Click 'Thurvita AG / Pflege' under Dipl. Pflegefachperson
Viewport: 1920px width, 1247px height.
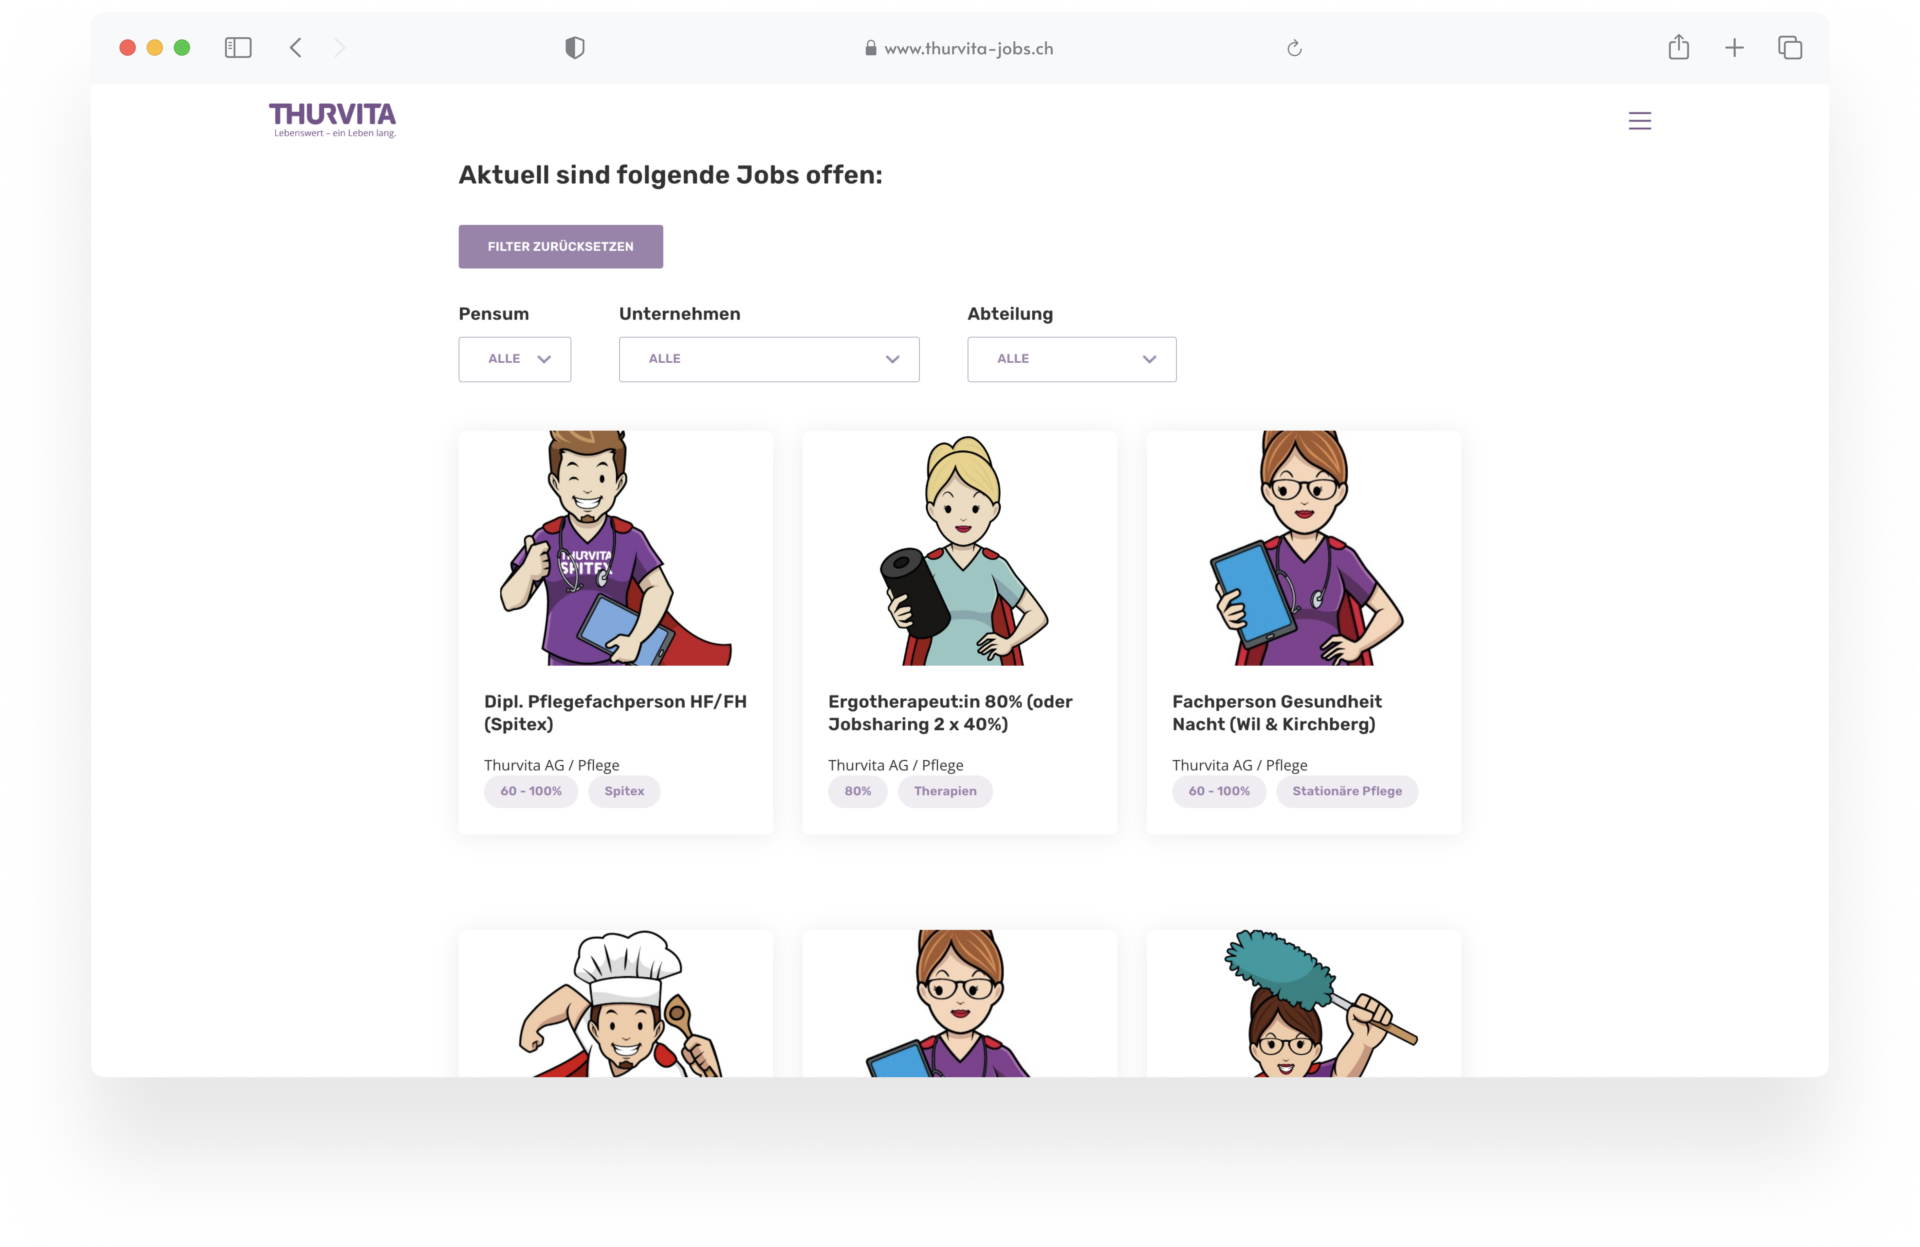(x=552, y=765)
